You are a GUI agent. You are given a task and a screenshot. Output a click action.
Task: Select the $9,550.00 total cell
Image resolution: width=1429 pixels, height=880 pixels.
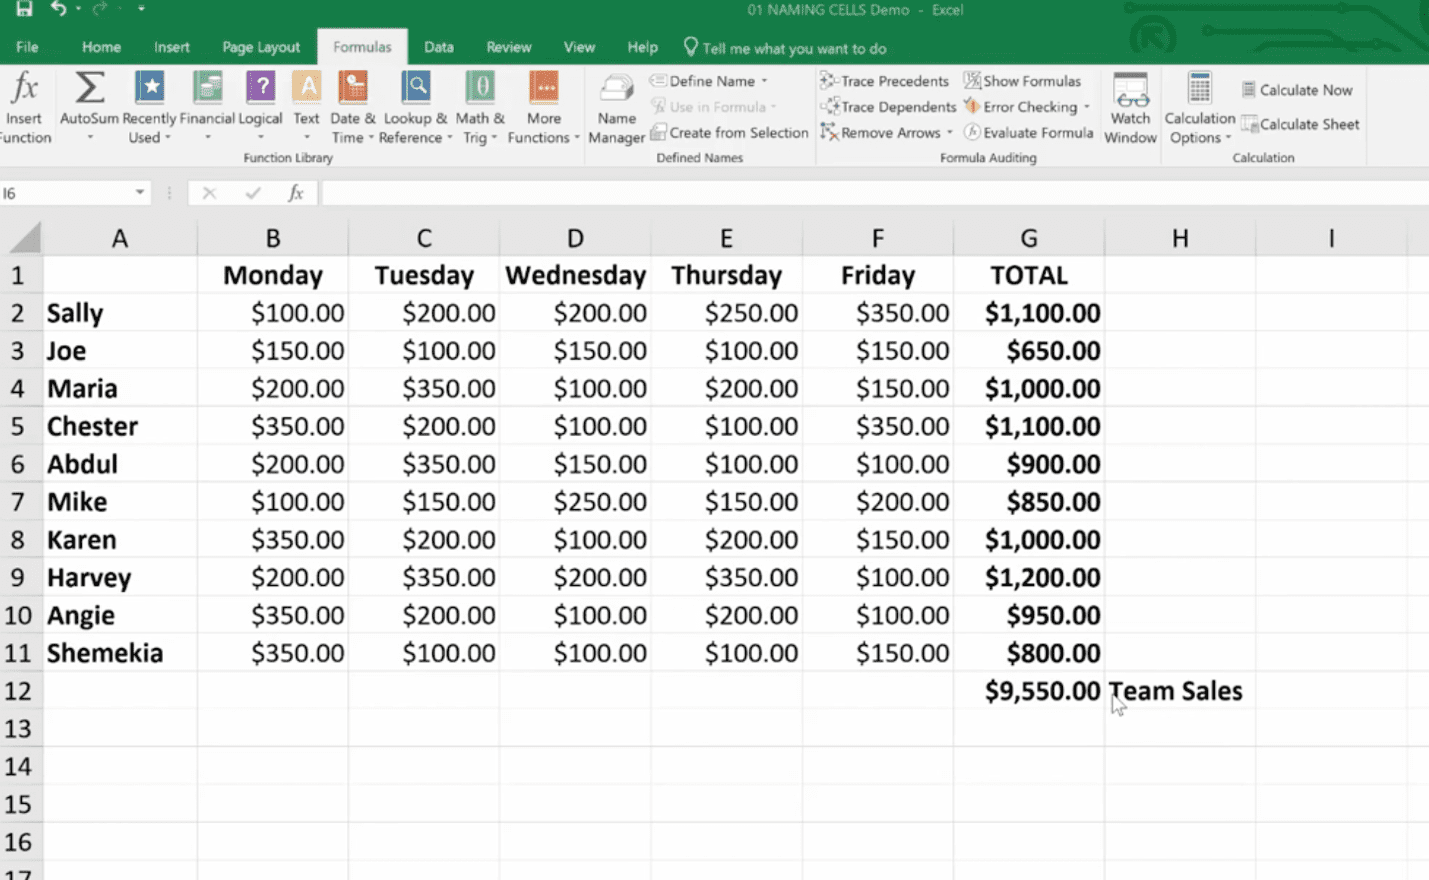pyautogui.click(x=1029, y=691)
